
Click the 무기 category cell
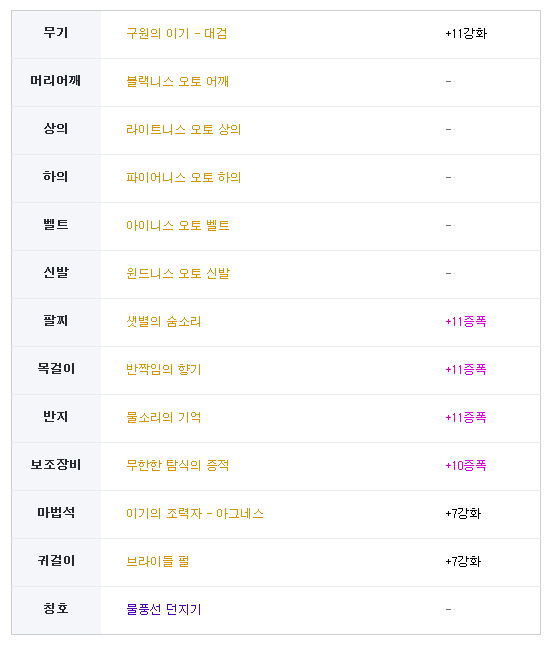tap(56, 34)
